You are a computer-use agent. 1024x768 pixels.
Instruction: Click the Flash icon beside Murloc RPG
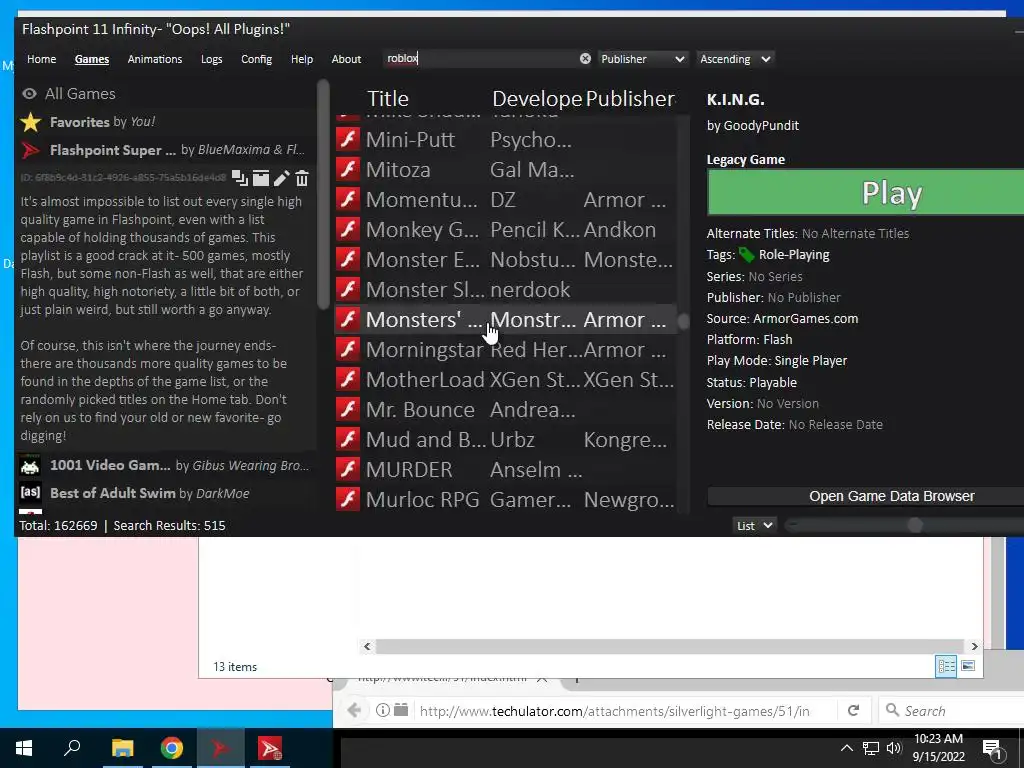(348, 500)
